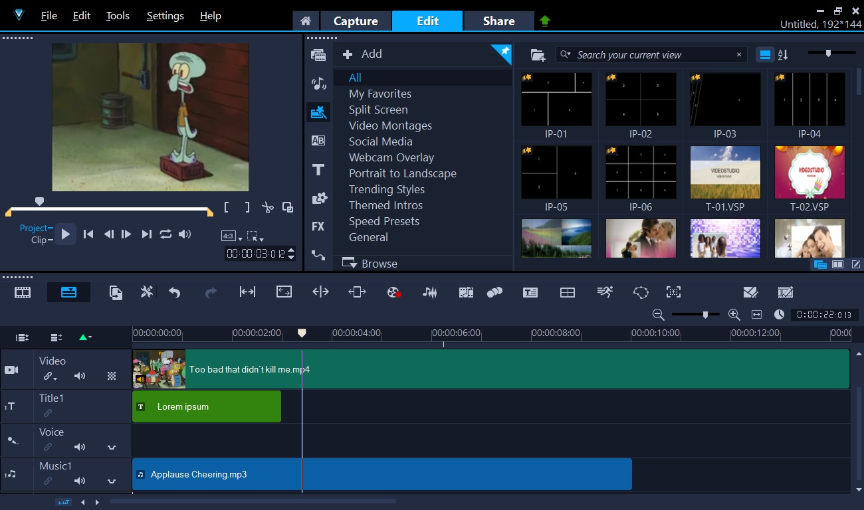The width and height of the screenshot is (864, 510).
Task: Jump to the start of project
Action: coord(88,234)
